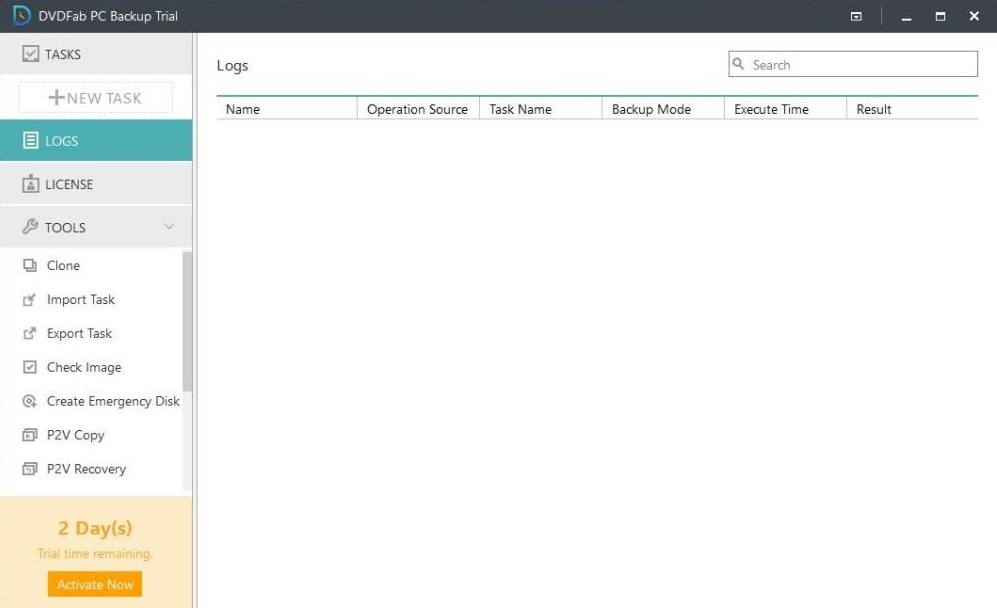The width and height of the screenshot is (997, 608).
Task: Collapse the Tools section chevron
Action: click(x=169, y=226)
